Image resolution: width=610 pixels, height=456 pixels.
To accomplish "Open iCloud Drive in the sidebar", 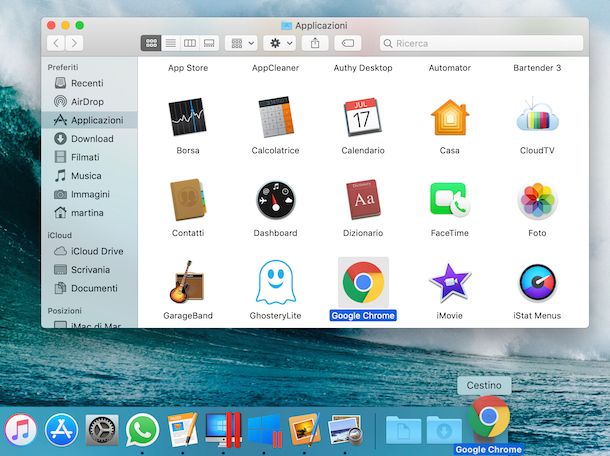I will (x=89, y=251).
